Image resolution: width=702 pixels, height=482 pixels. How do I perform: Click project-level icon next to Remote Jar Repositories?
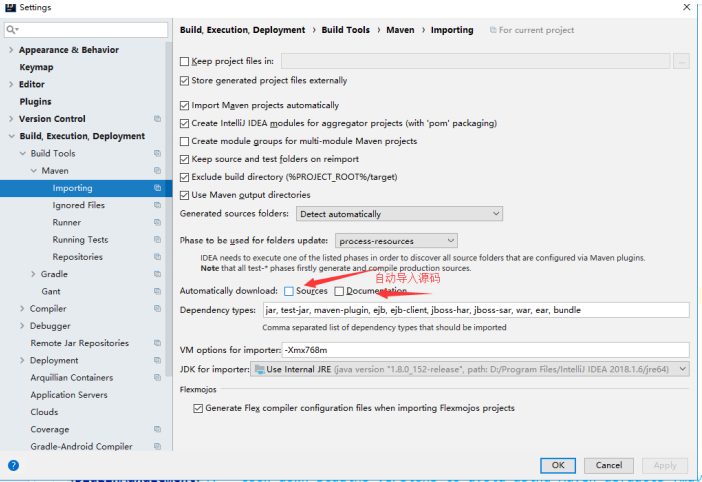pos(157,343)
